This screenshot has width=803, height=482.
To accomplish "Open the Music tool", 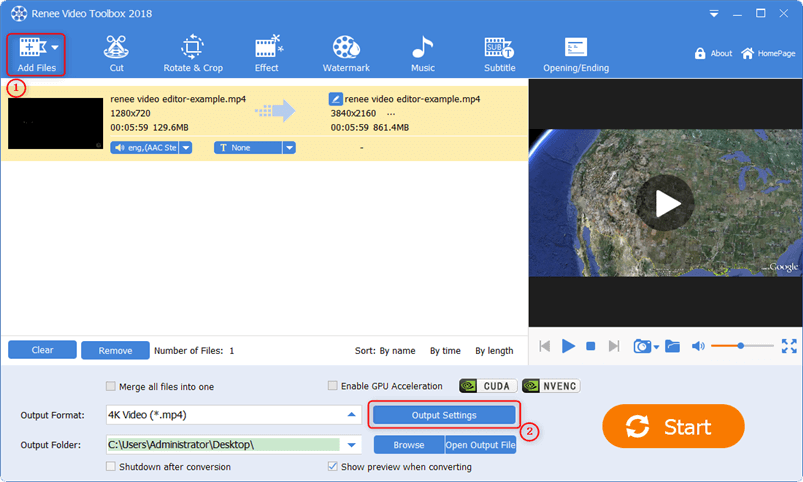I will [422, 53].
